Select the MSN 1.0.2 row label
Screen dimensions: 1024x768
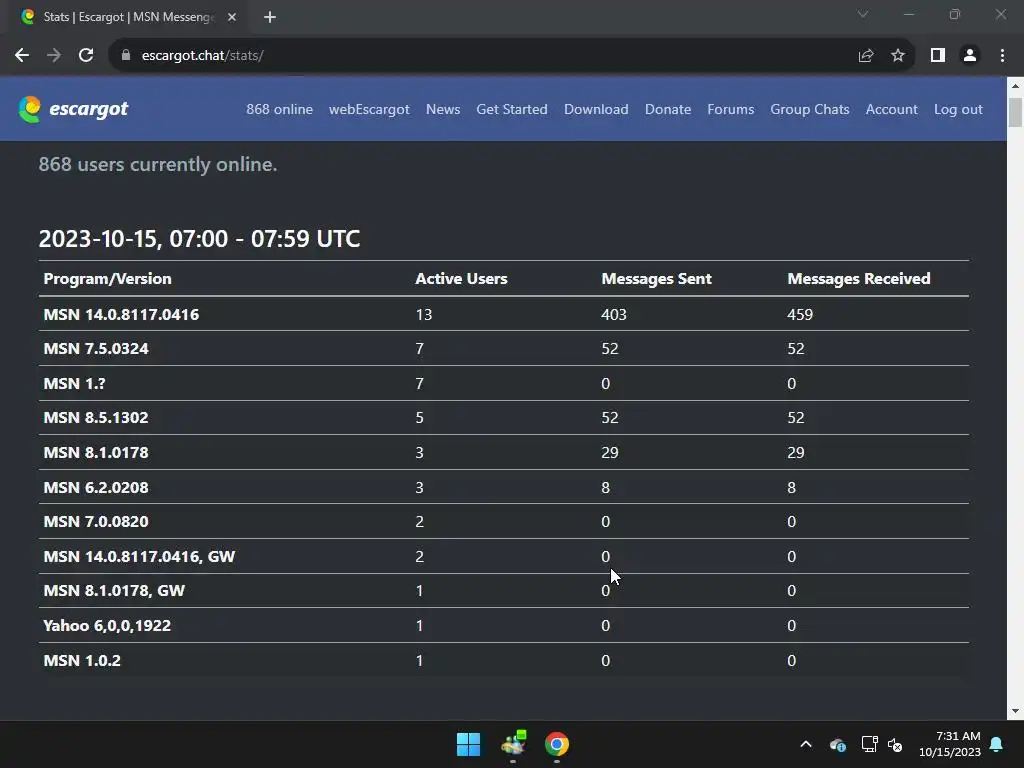82,661
